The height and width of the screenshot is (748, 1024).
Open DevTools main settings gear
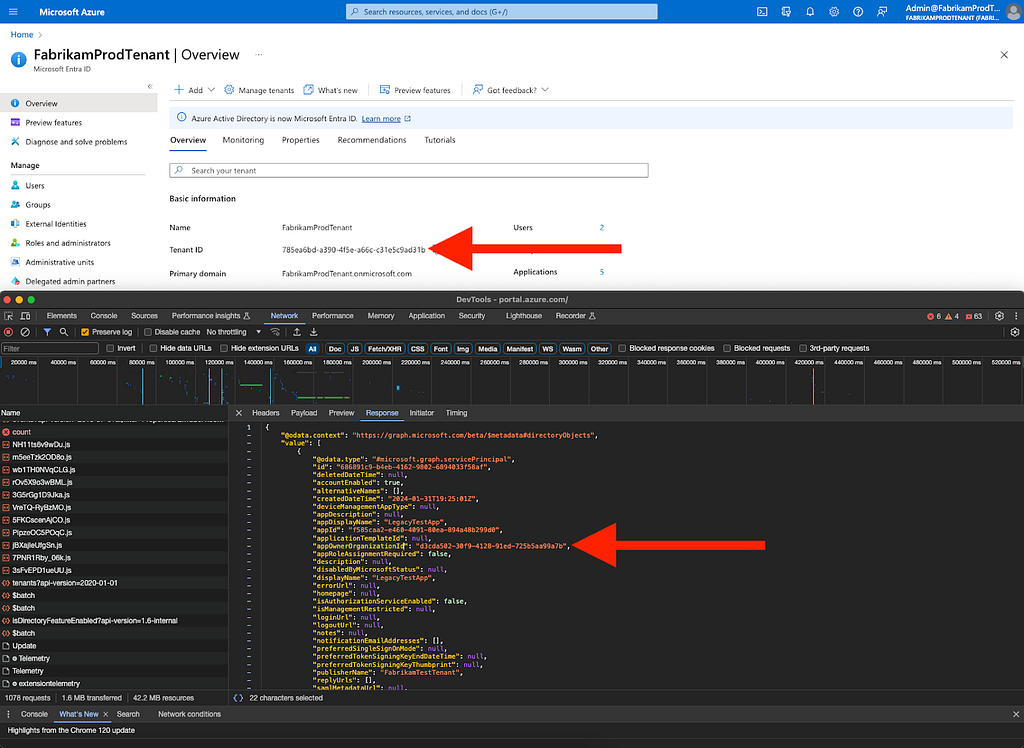(x=999, y=316)
